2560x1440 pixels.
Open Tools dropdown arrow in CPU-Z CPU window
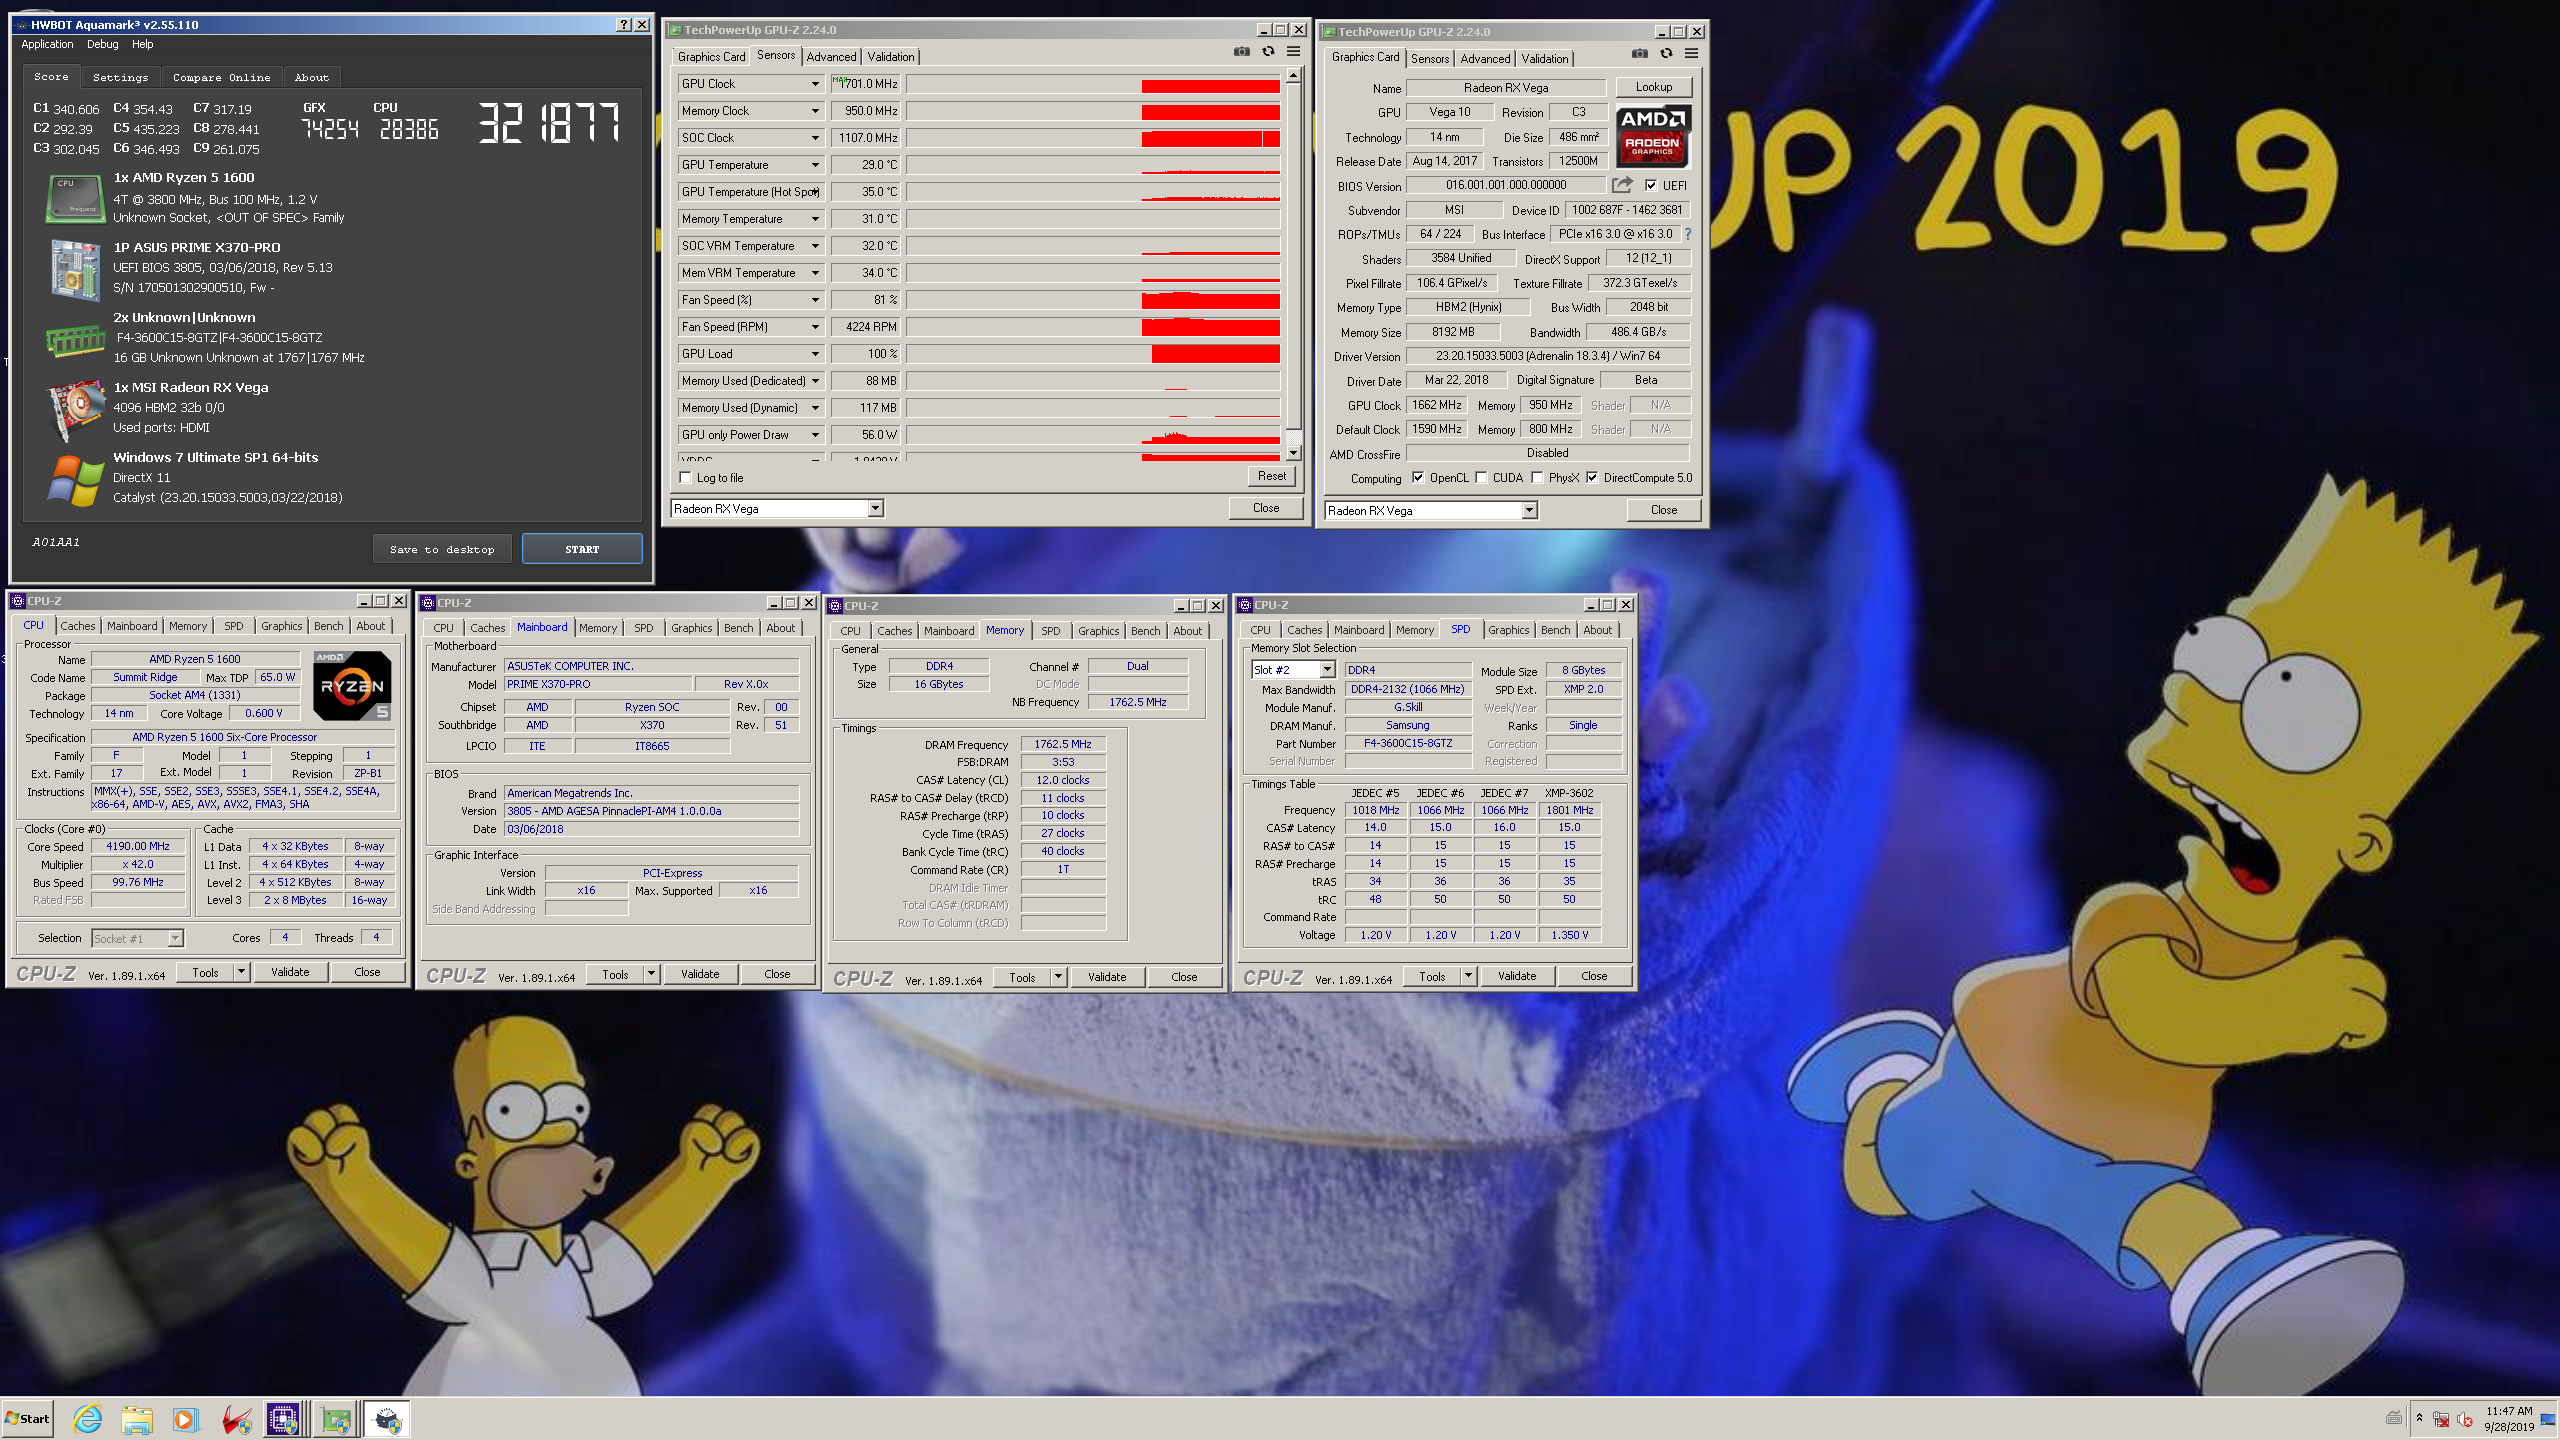pyautogui.click(x=241, y=972)
